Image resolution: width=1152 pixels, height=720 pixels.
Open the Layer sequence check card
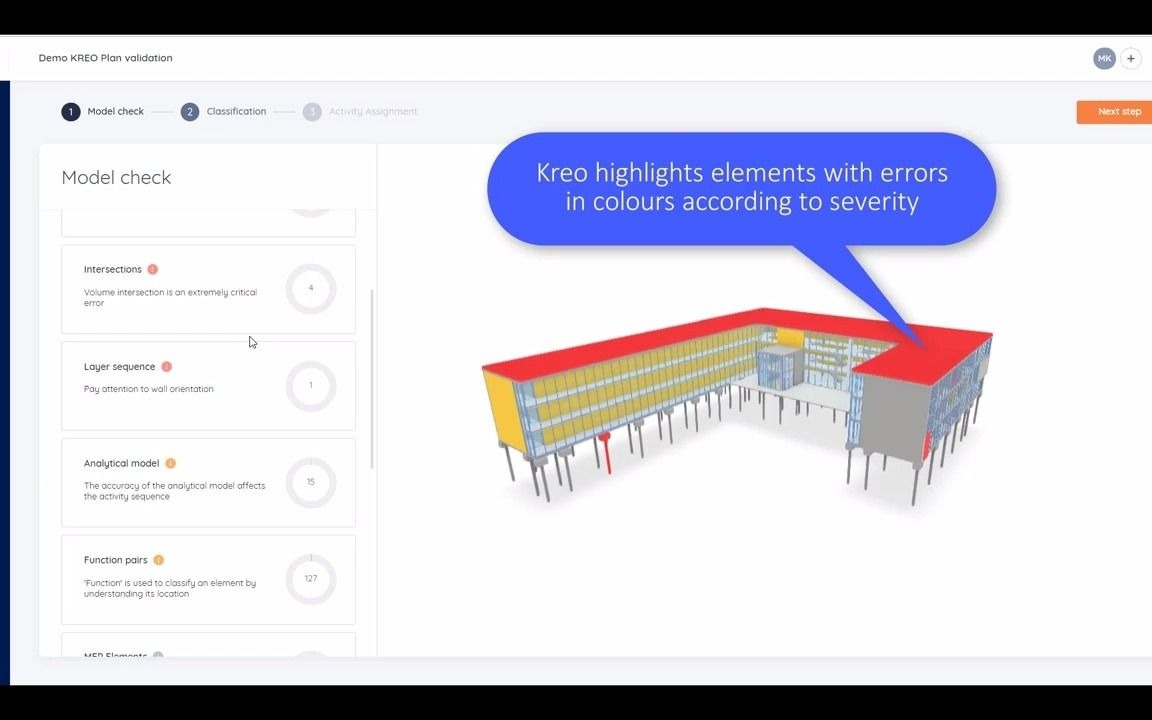209,386
